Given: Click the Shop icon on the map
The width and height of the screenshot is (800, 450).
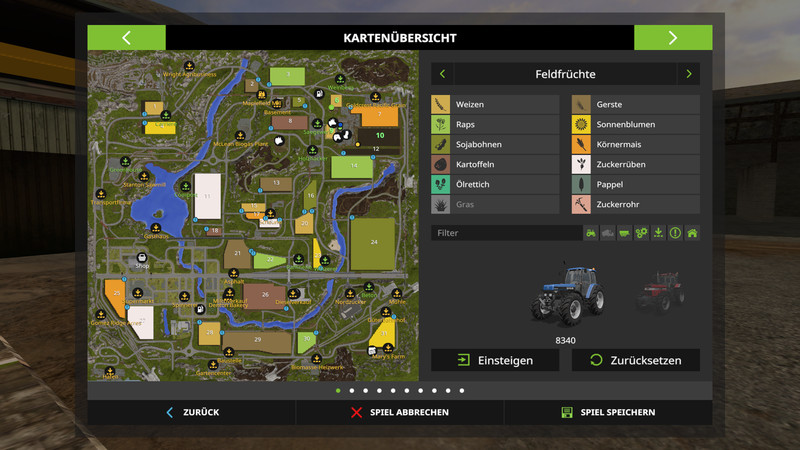Looking at the screenshot, I should pyautogui.click(x=142, y=258).
